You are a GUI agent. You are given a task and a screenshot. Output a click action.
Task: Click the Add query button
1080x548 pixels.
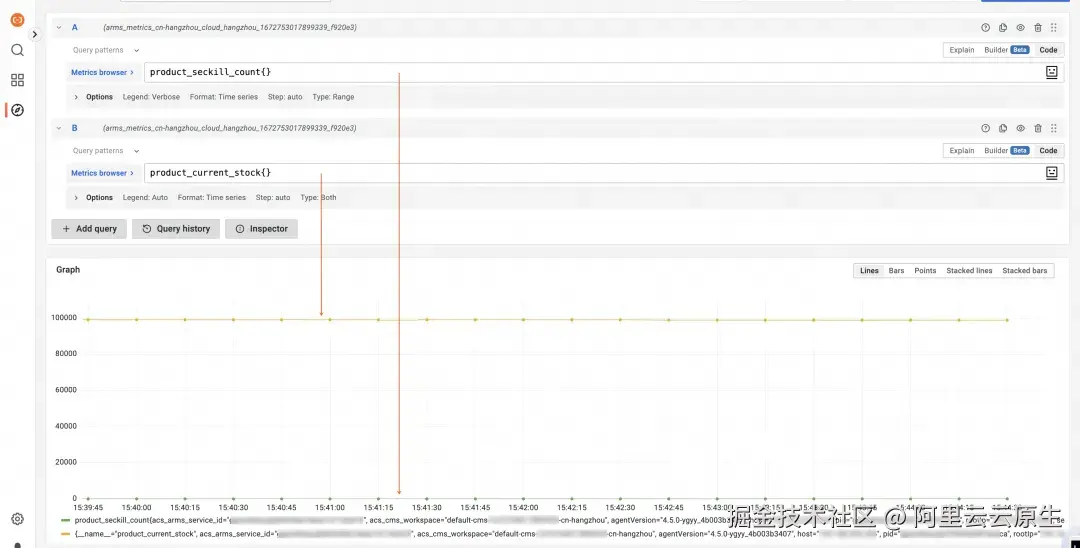(x=89, y=229)
